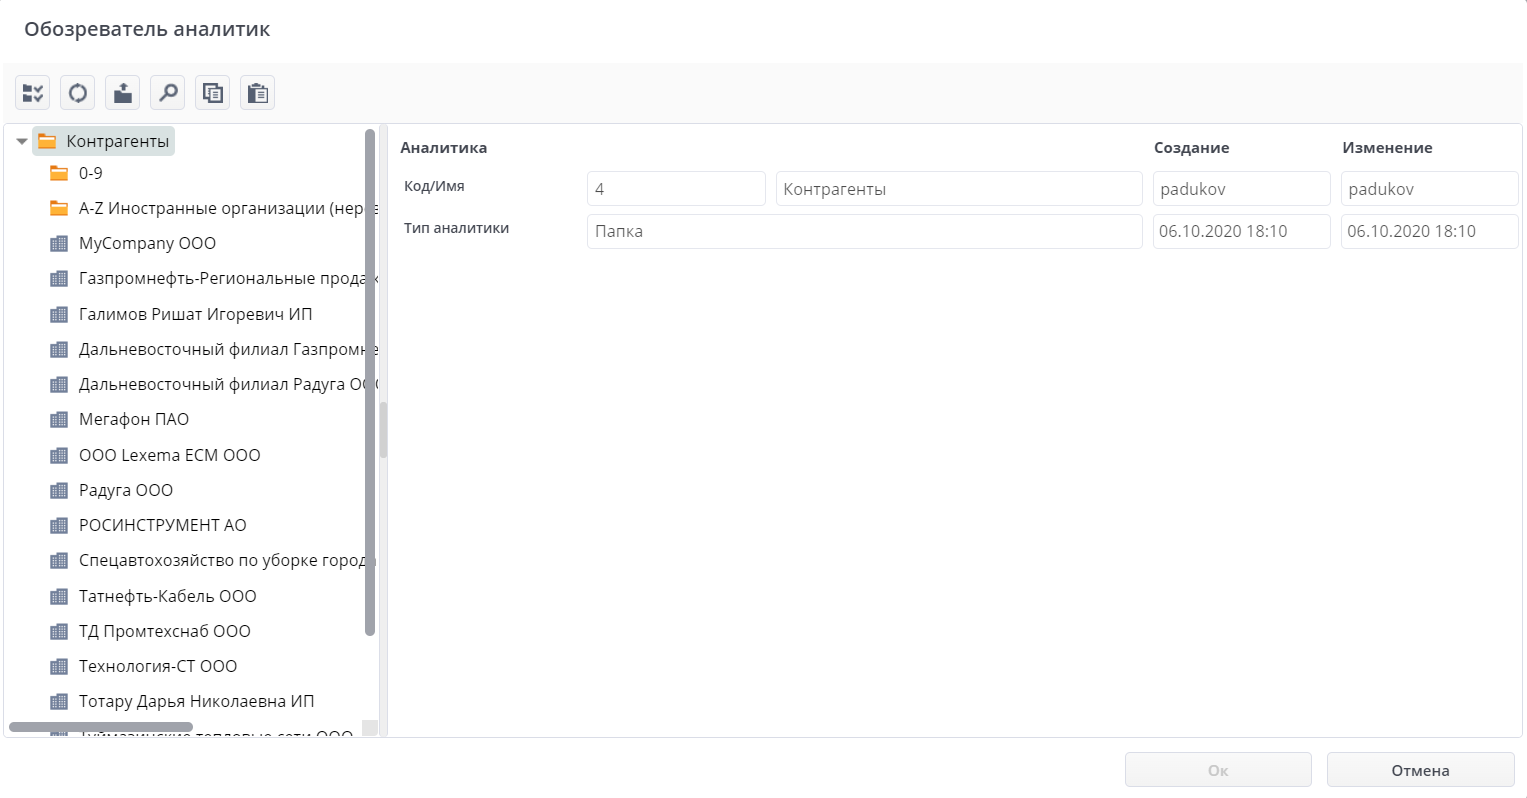Select Радуга ООО

pyautogui.click(x=126, y=490)
